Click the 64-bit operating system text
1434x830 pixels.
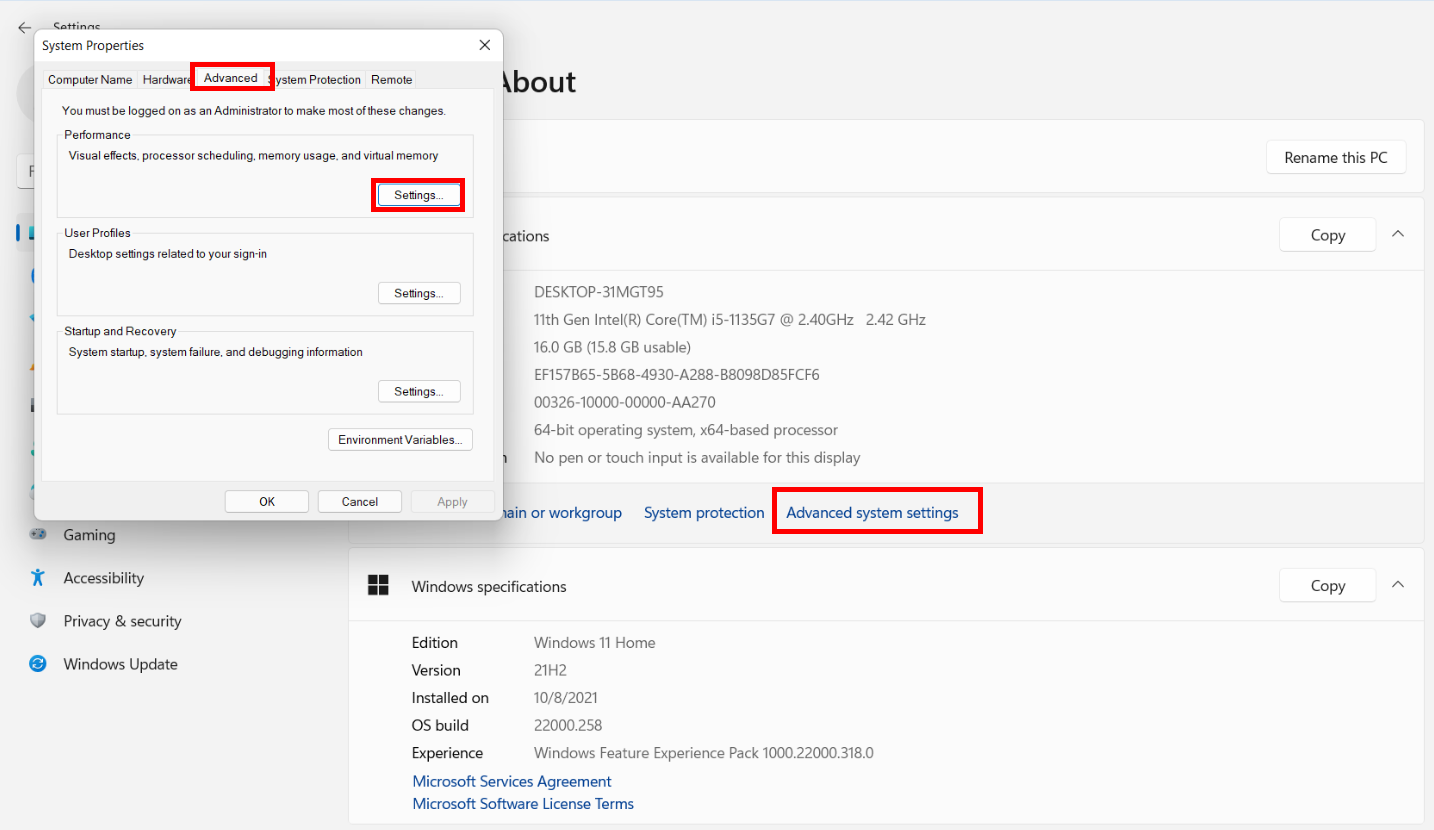[x=686, y=430]
